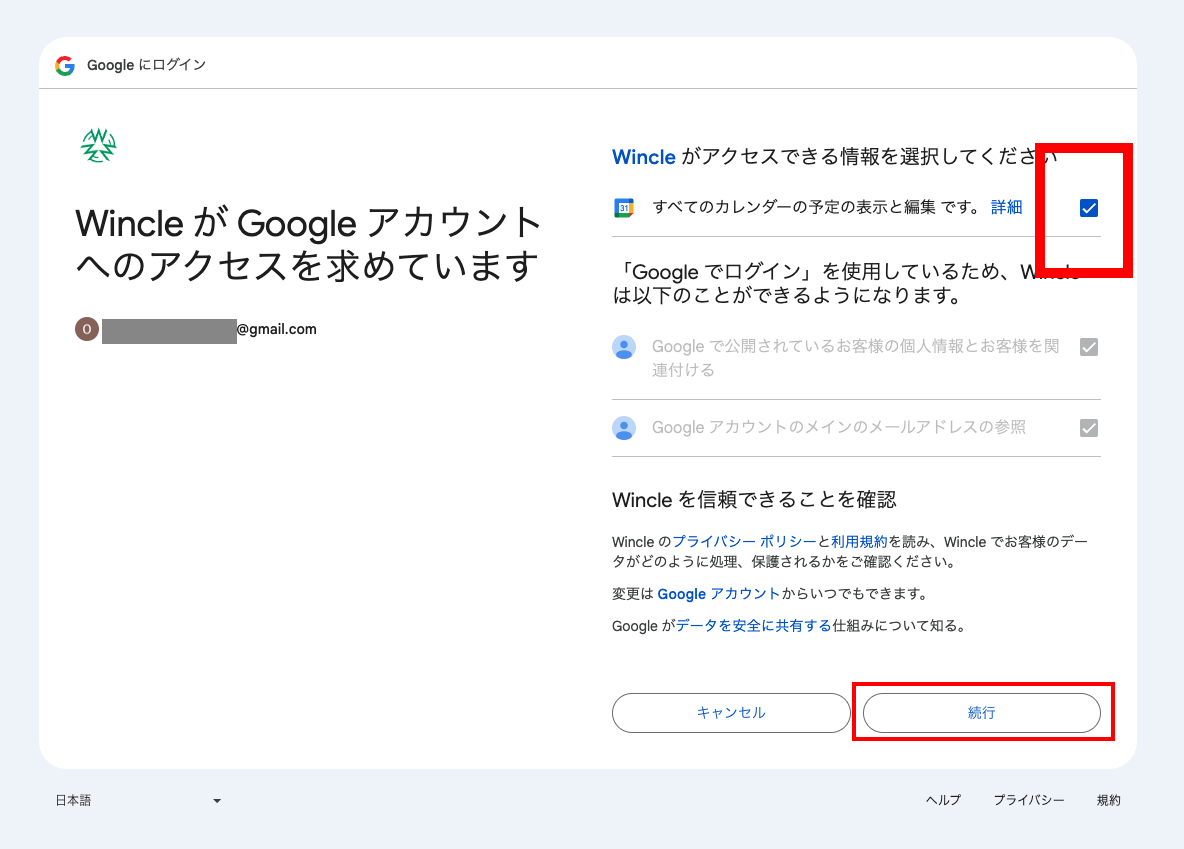
Task: Follow the Google アカウント link
Action: [718, 594]
